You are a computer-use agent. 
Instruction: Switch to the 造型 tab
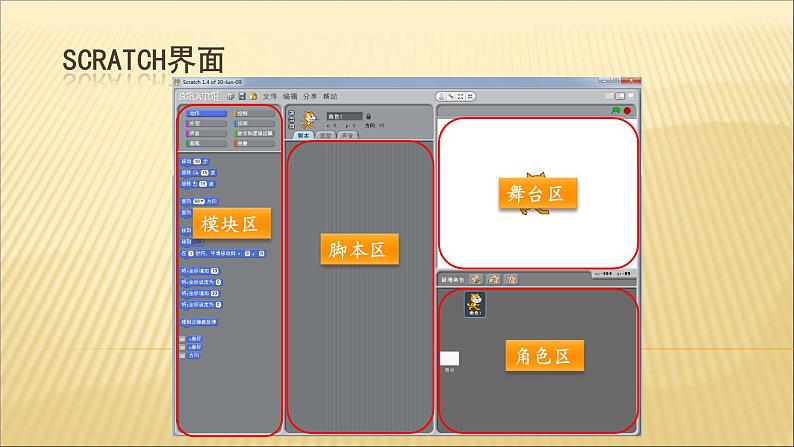coord(325,136)
